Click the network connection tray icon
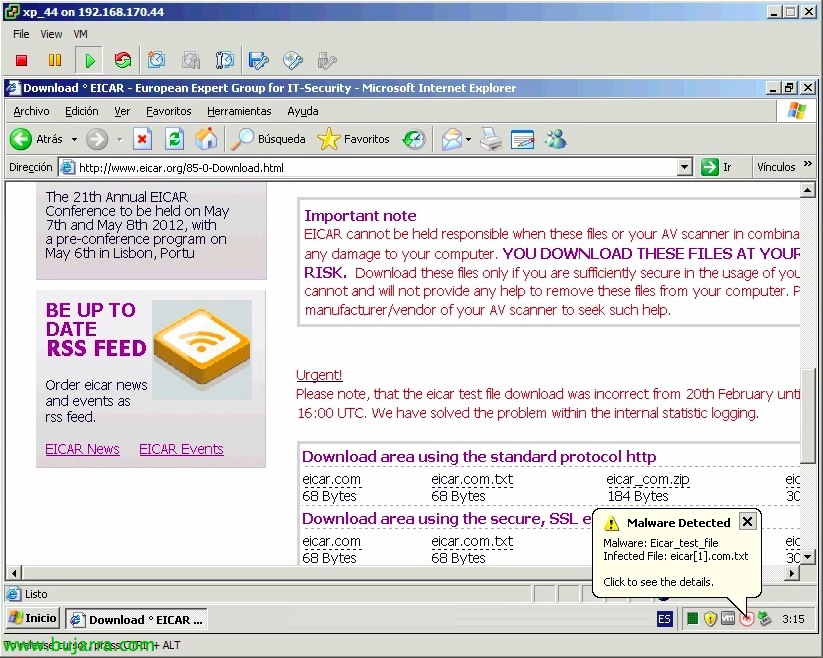Image resolution: width=823 pixels, height=658 pixels. pyautogui.click(x=765, y=619)
